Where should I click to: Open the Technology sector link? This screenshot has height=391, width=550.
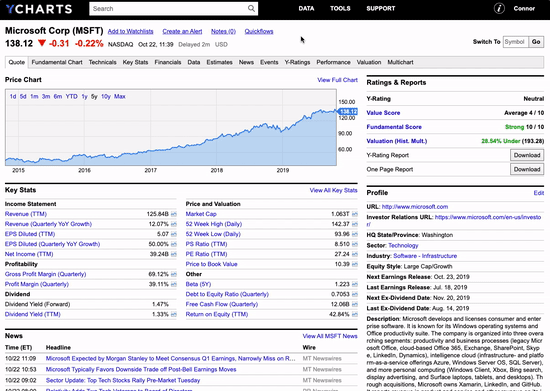[403, 245]
